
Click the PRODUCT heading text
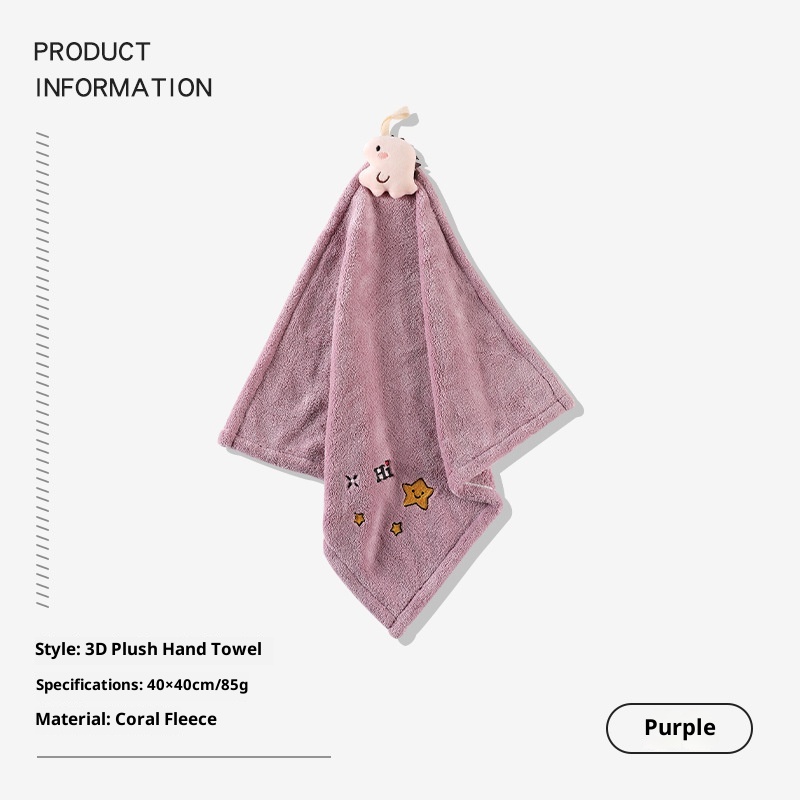(92, 52)
